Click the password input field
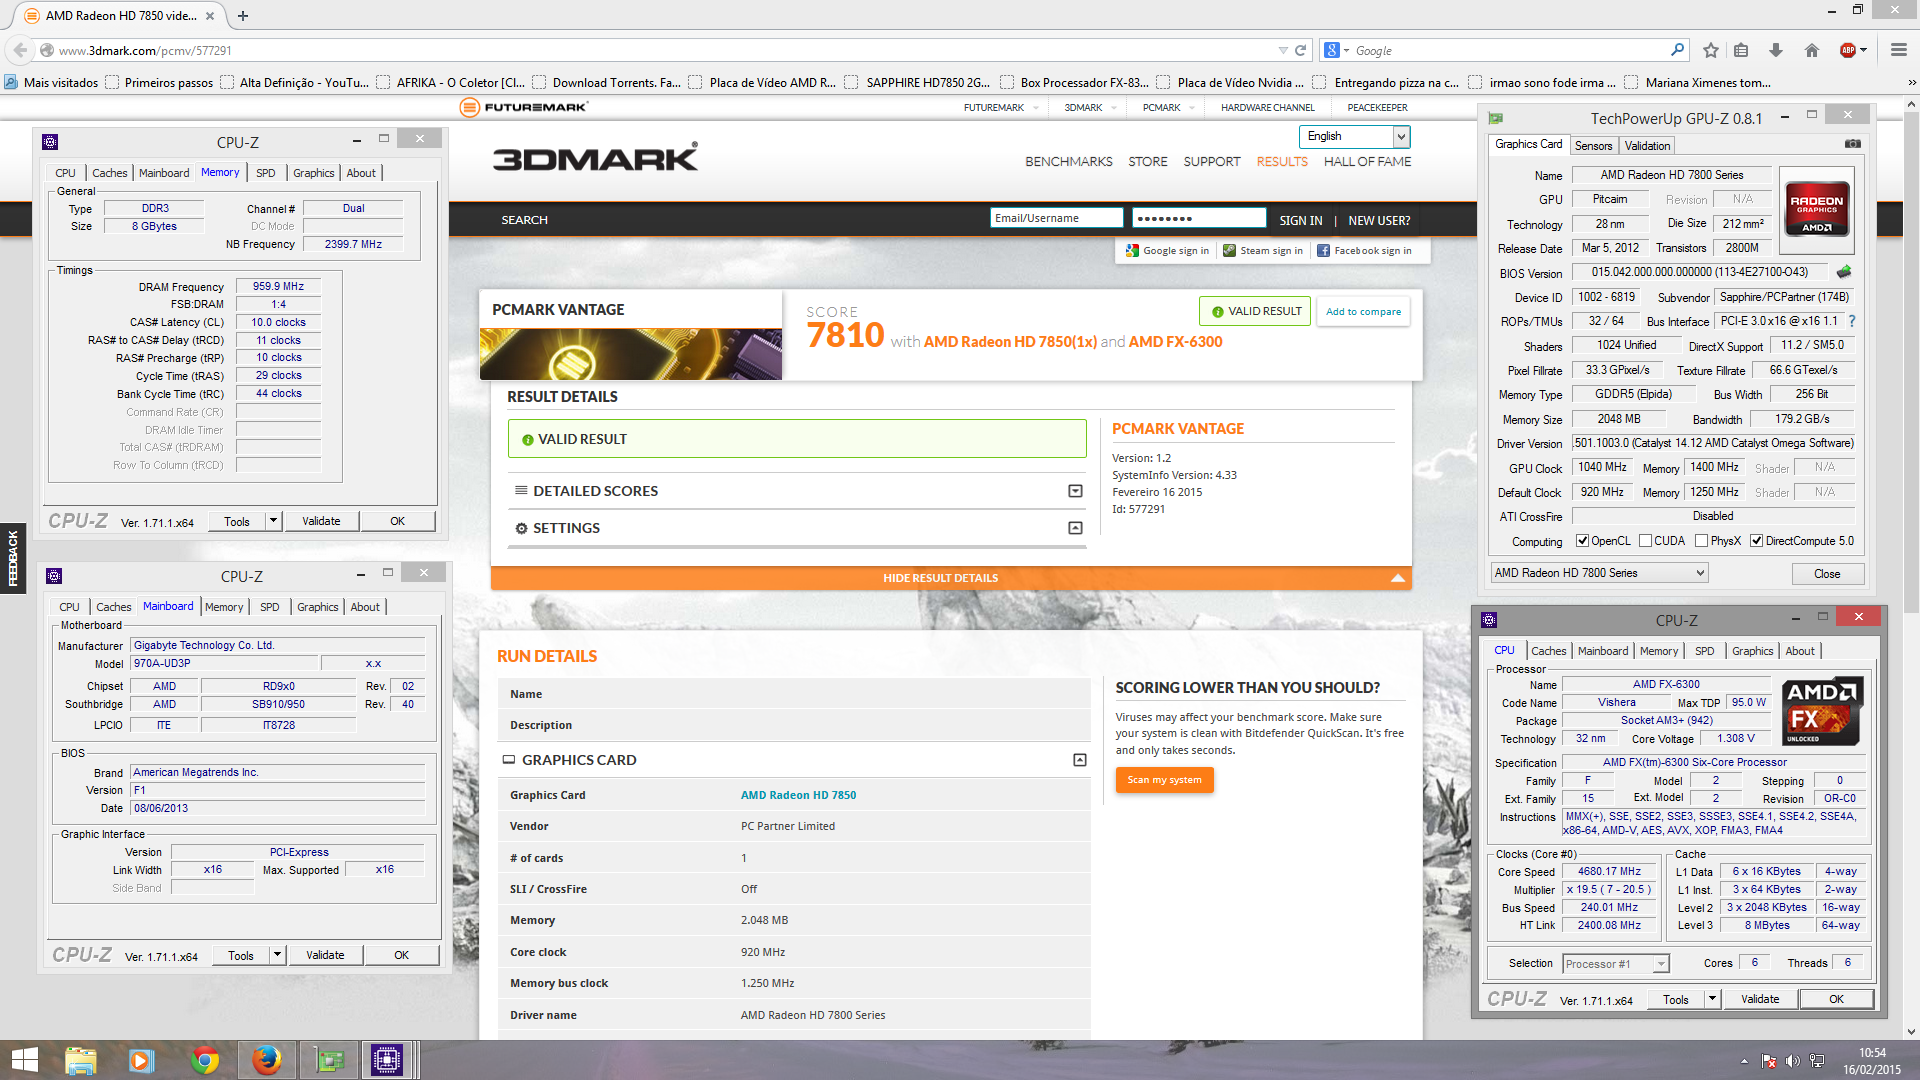Viewport: 1920px width, 1080px height. (x=1199, y=218)
